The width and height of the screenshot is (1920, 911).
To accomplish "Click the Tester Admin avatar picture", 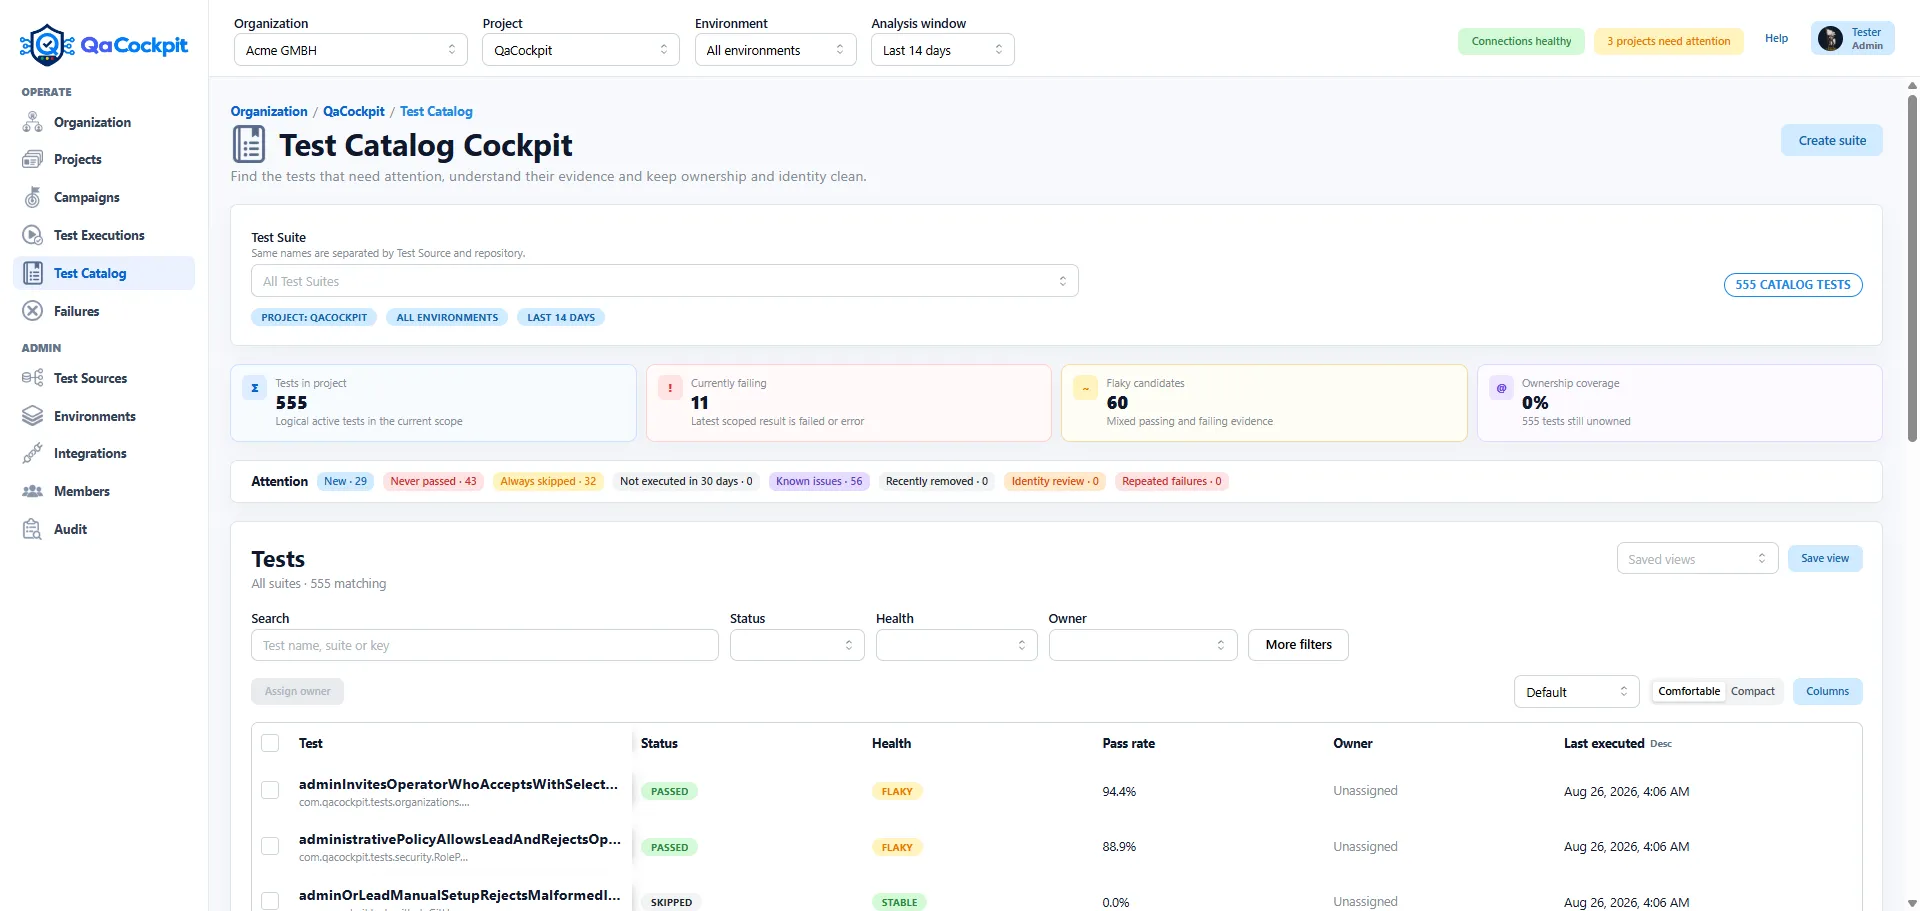I will point(1830,39).
